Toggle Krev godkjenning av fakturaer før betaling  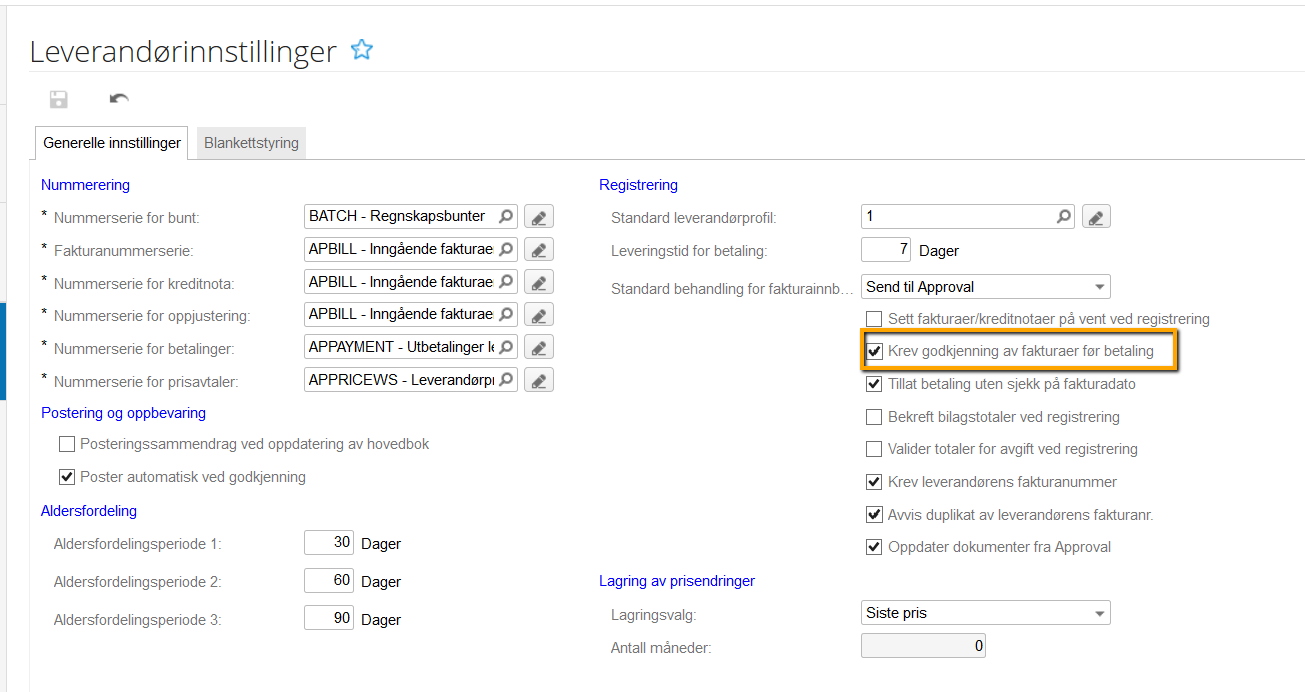tap(875, 352)
